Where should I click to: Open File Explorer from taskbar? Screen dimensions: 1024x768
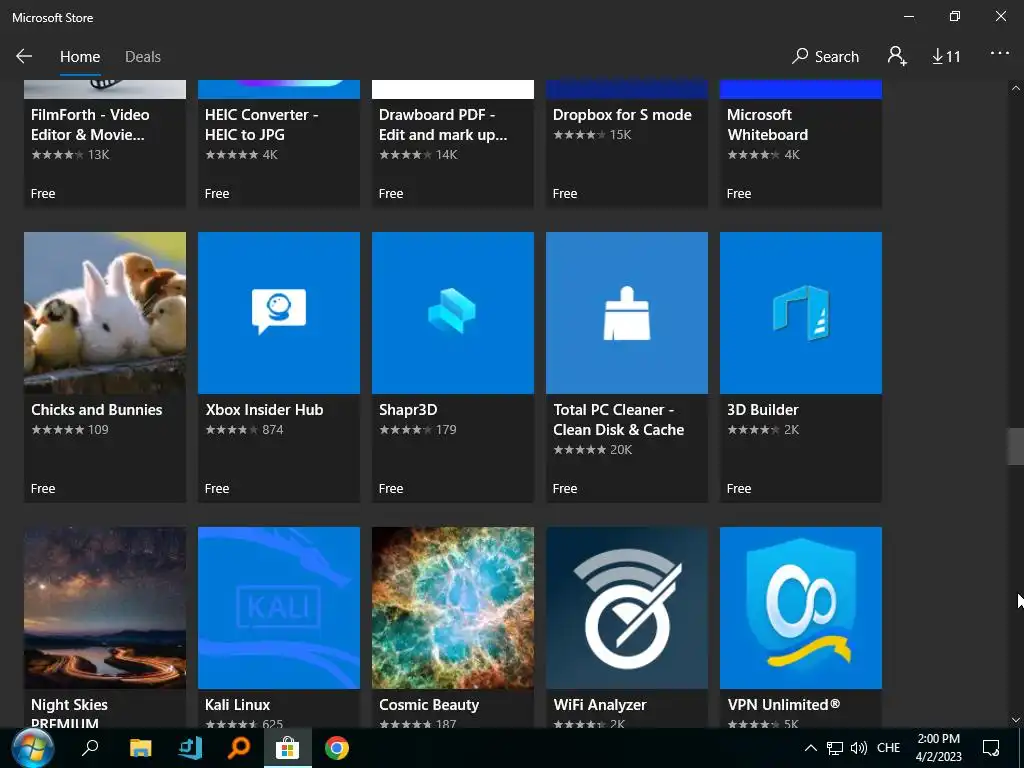click(x=140, y=748)
